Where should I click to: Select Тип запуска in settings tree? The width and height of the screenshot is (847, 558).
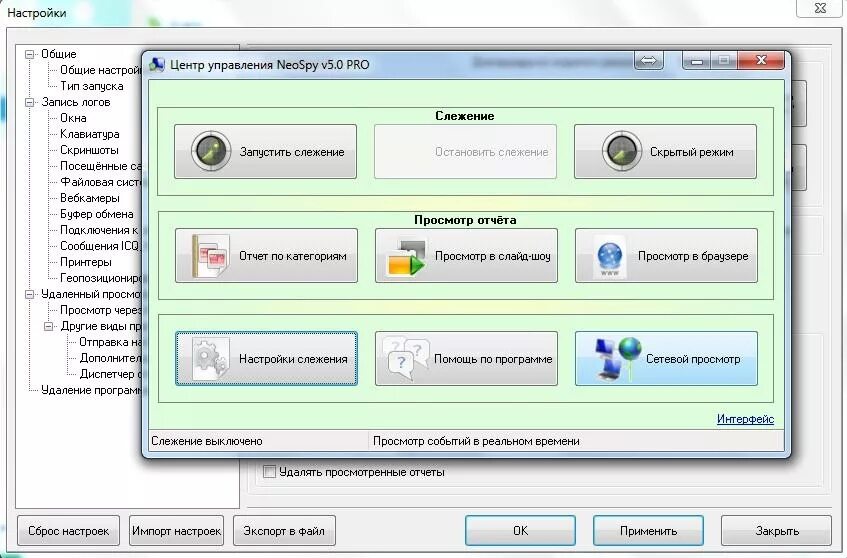pos(92,86)
